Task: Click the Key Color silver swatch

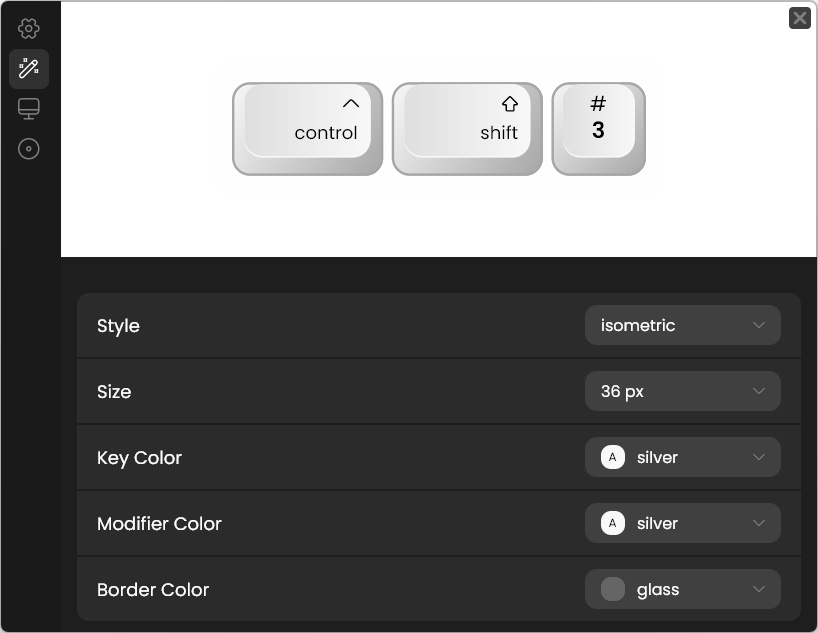Action: click(x=613, y=457)
